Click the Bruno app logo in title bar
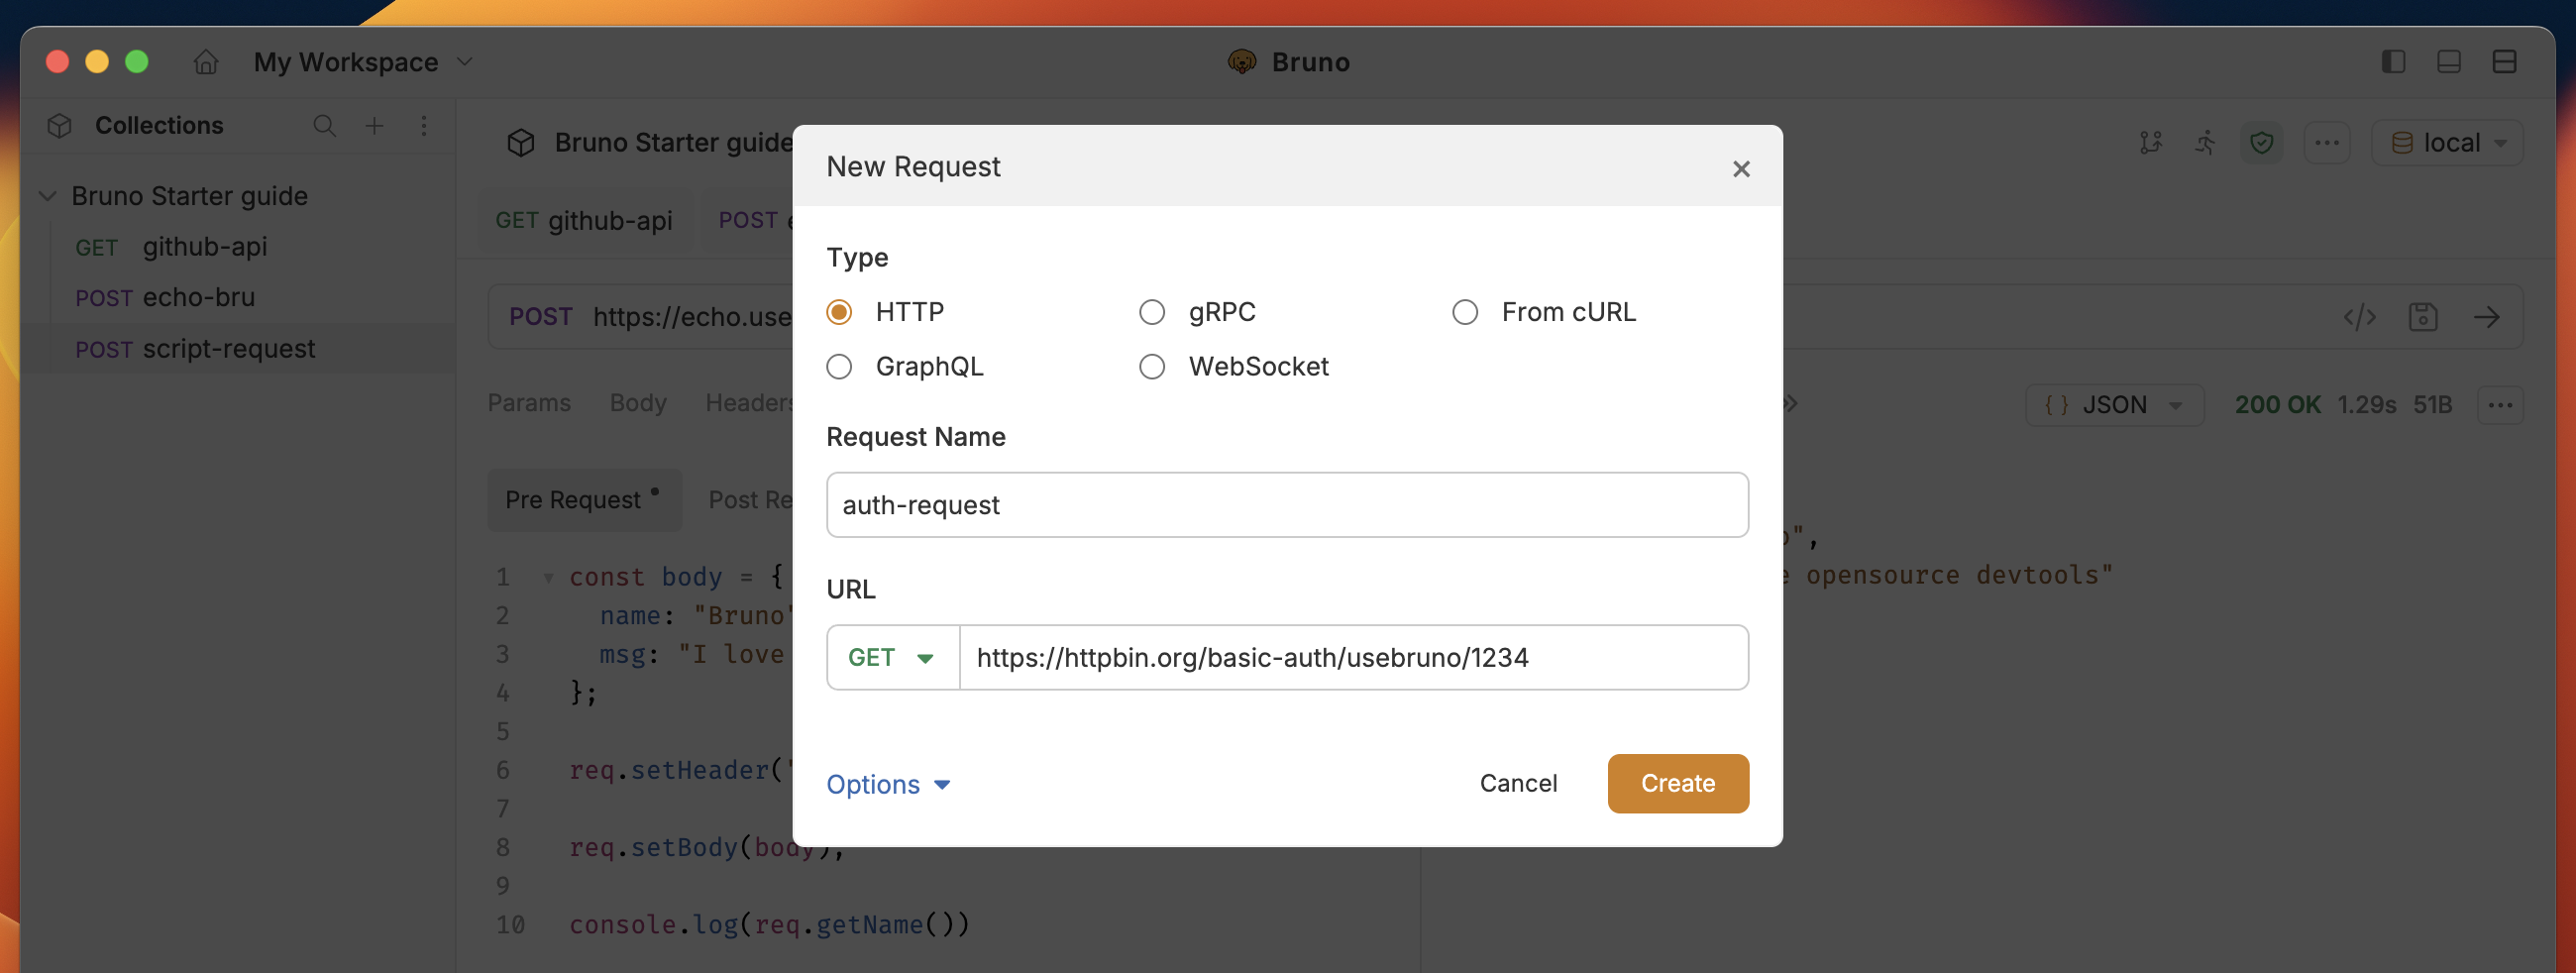 coord(1241,62)
